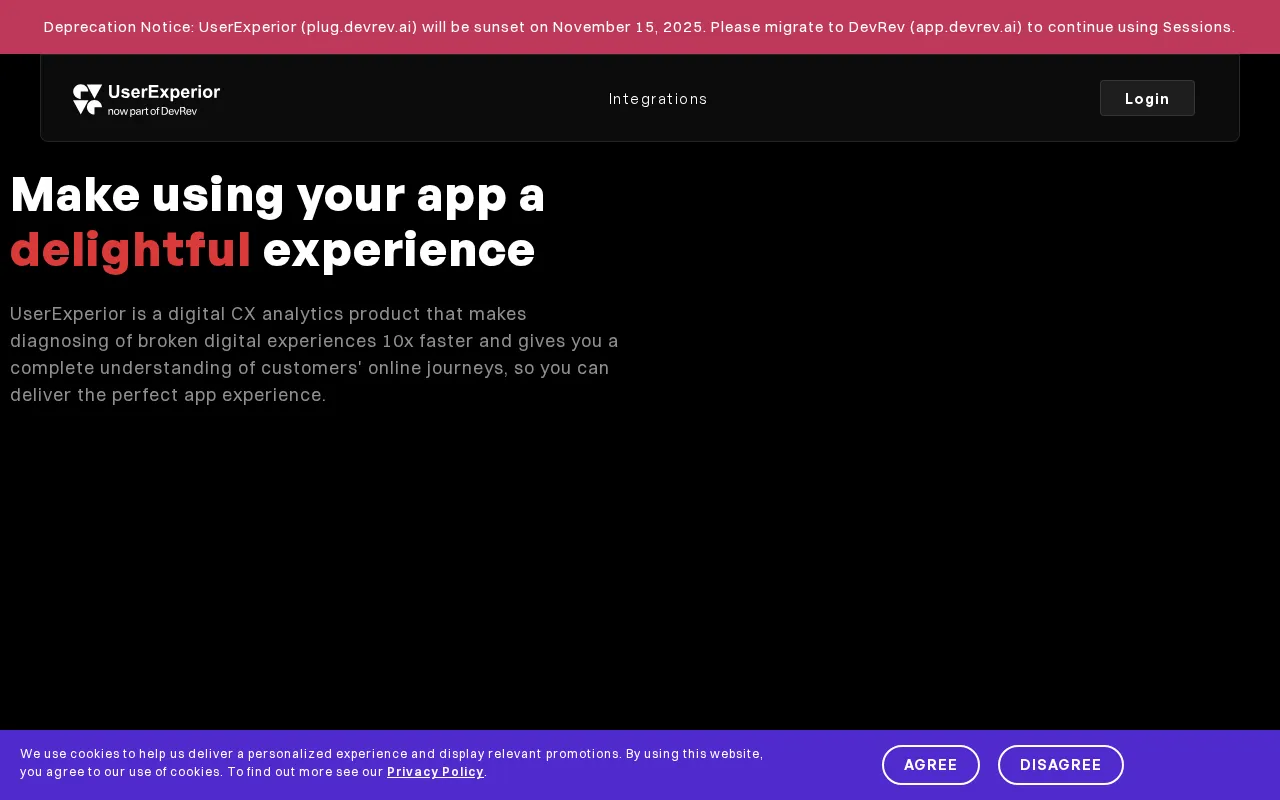Click the UserExperior product description paragraph
This screenshot has height=800, width=1280.
point(315,354)
